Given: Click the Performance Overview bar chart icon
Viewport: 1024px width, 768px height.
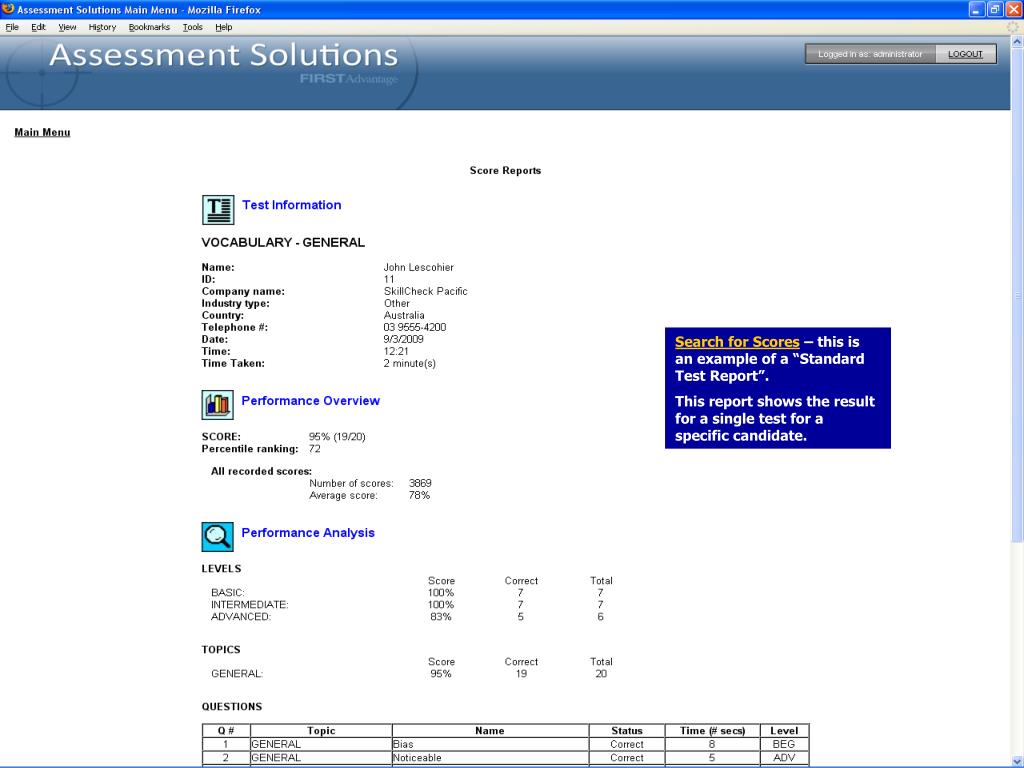Looking at the screenshot, I should [x=217, y=405].
